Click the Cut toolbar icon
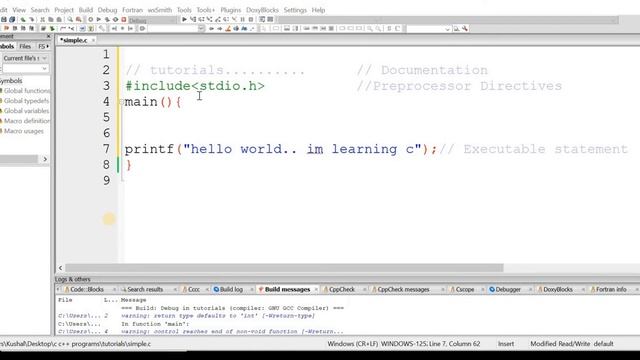Viewport: 640px width, 360px height. (x=42, y=19)
